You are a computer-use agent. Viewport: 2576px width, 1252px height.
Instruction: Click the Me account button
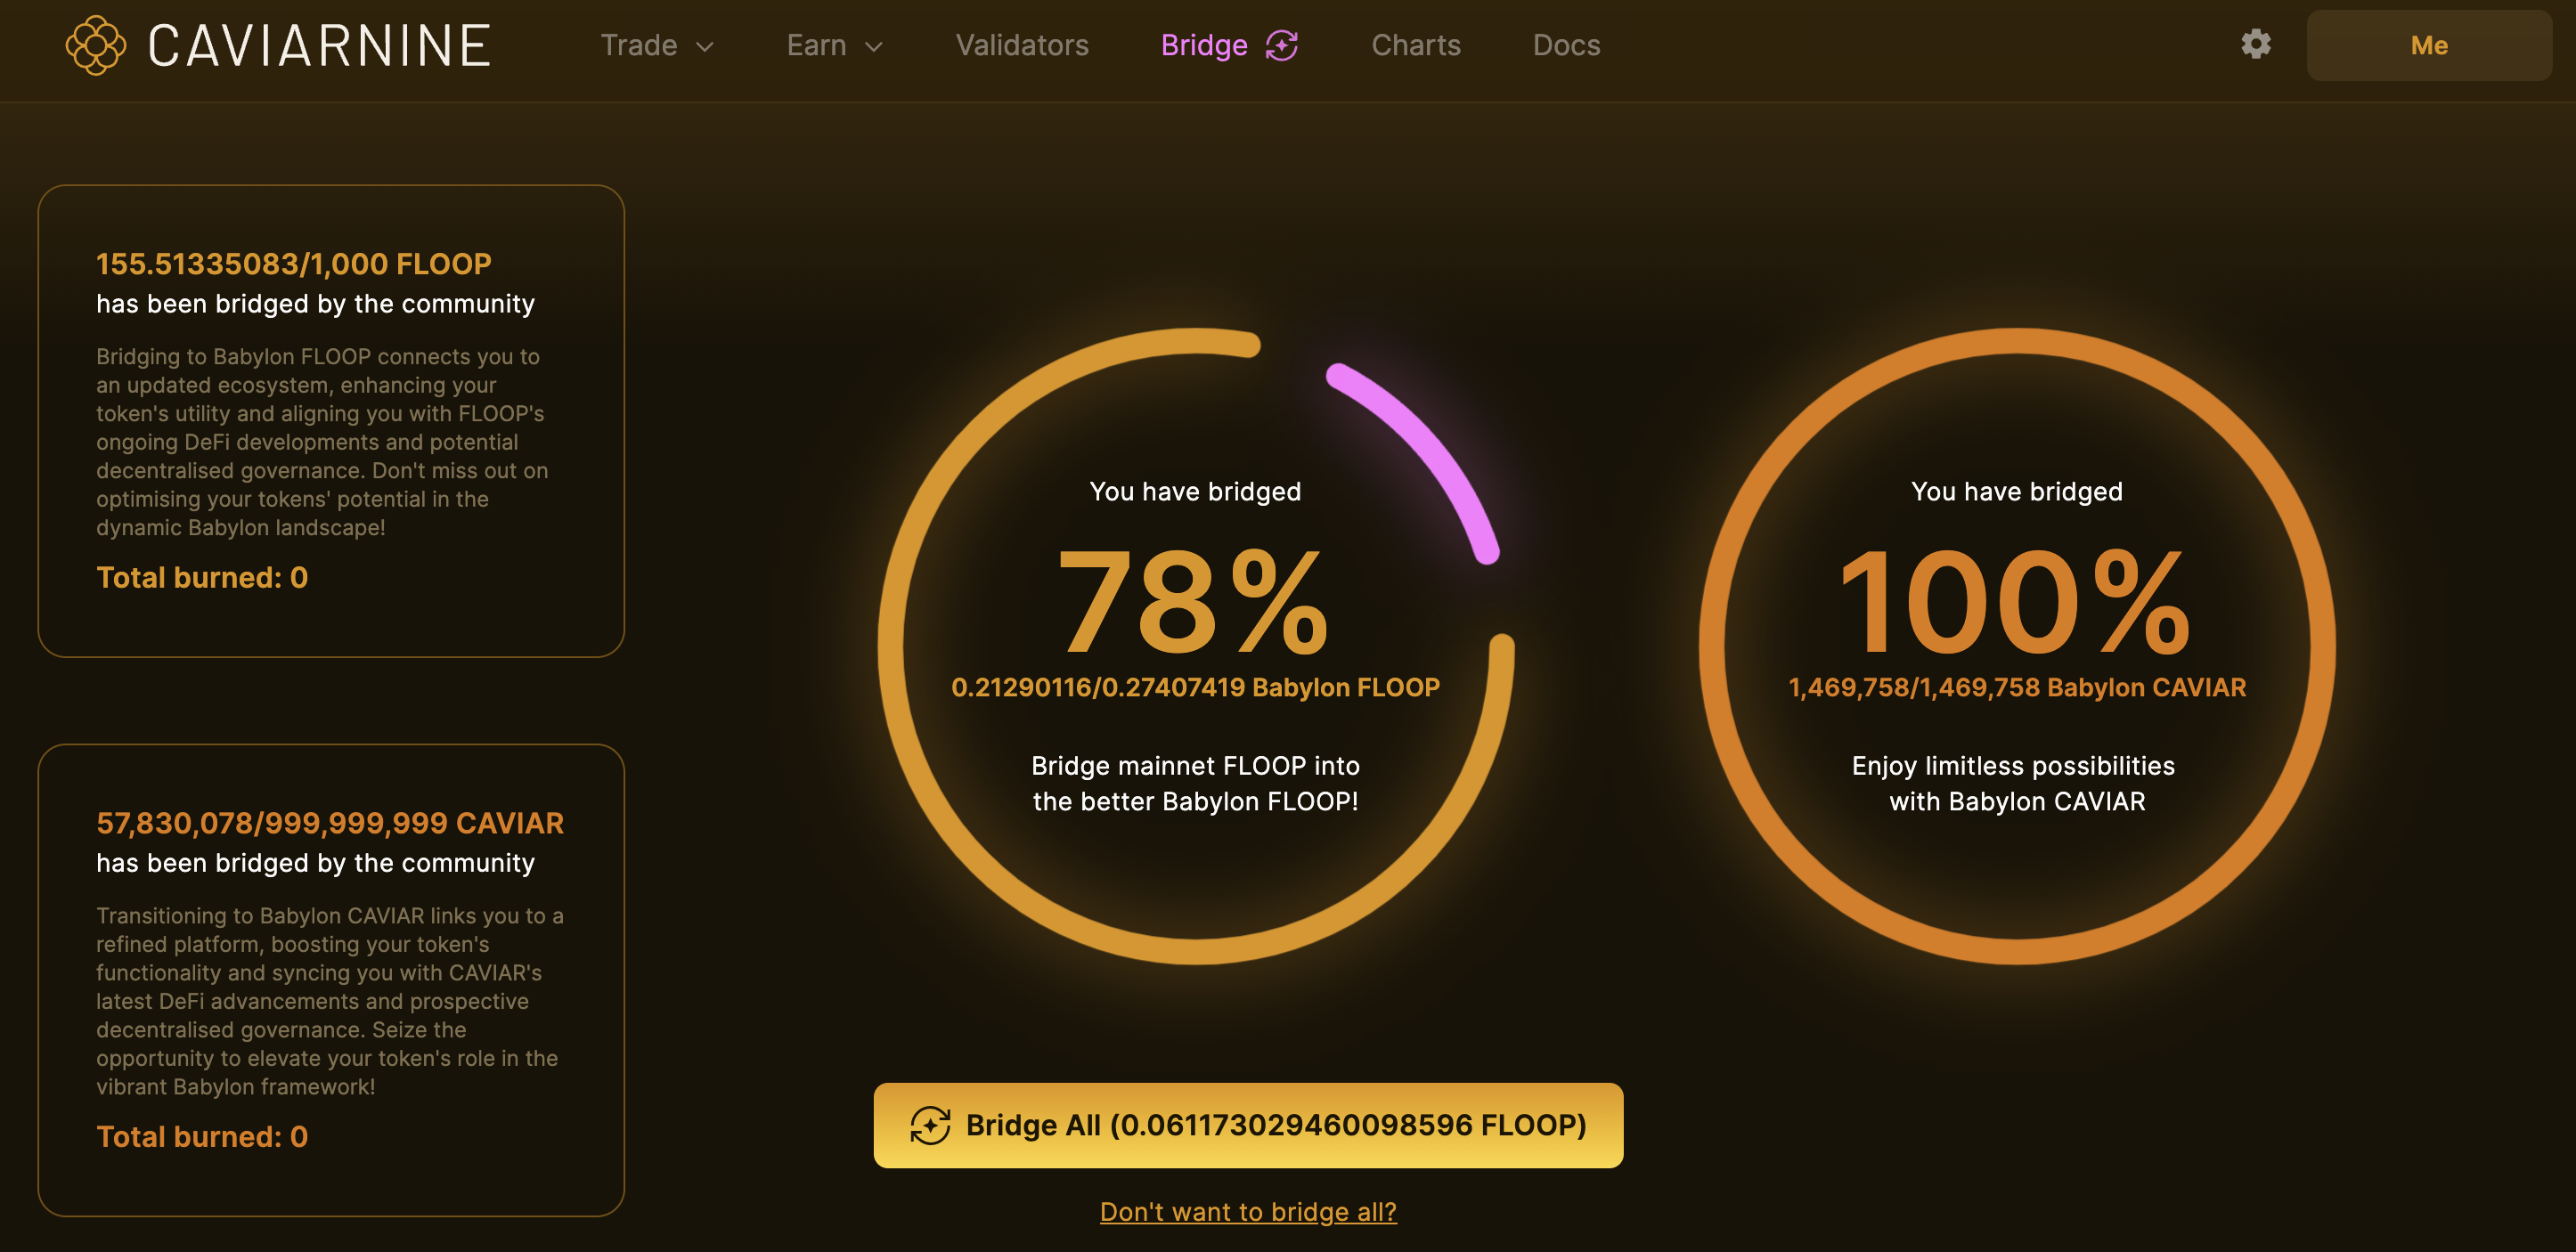coord(2428,45)
